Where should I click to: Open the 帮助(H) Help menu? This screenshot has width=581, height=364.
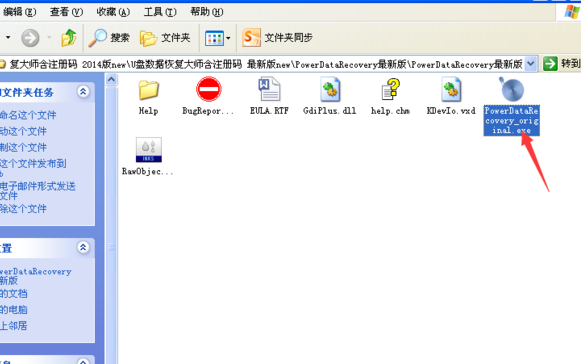coord(207,12)
